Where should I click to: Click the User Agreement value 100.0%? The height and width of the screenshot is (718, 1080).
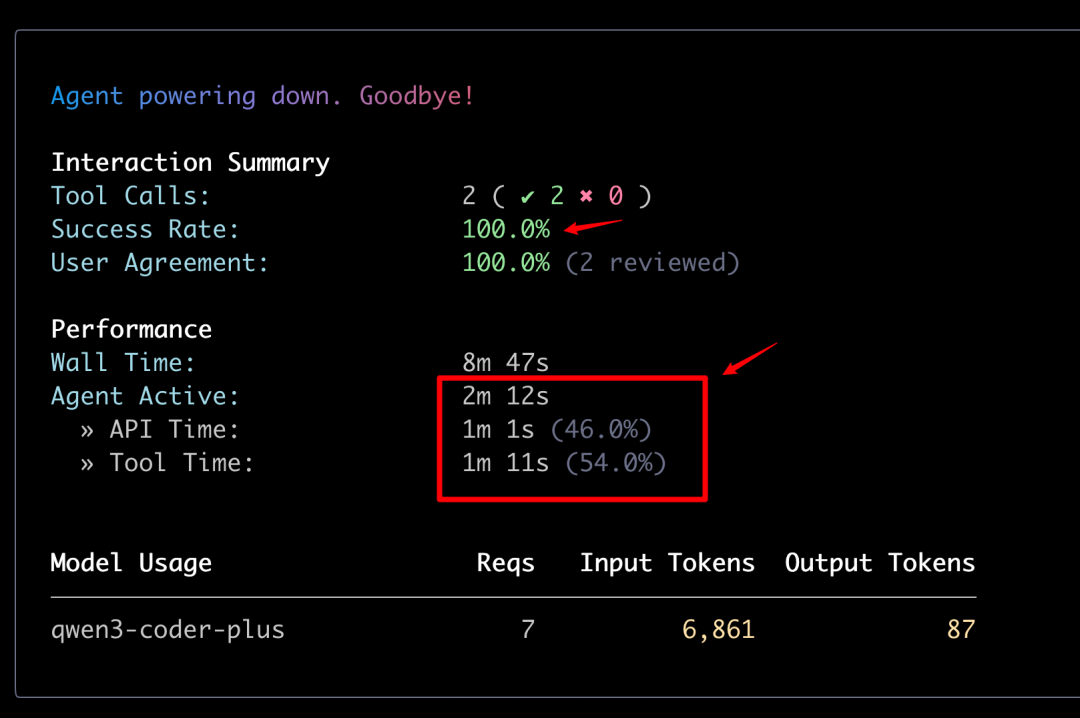click(x=506, y=263)
